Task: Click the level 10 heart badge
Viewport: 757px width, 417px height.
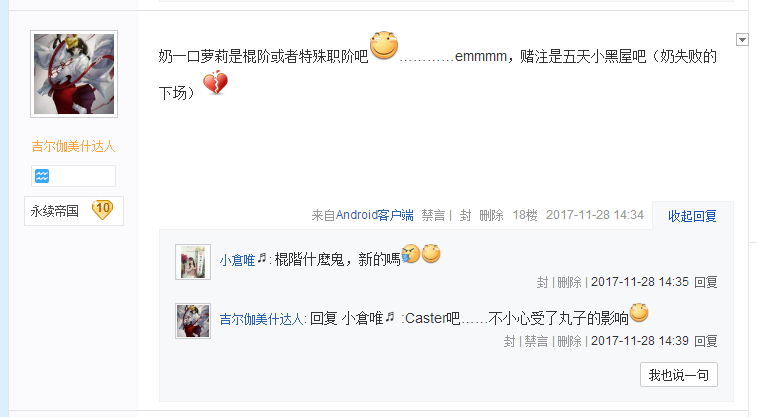Action: (x=102, y=210)
